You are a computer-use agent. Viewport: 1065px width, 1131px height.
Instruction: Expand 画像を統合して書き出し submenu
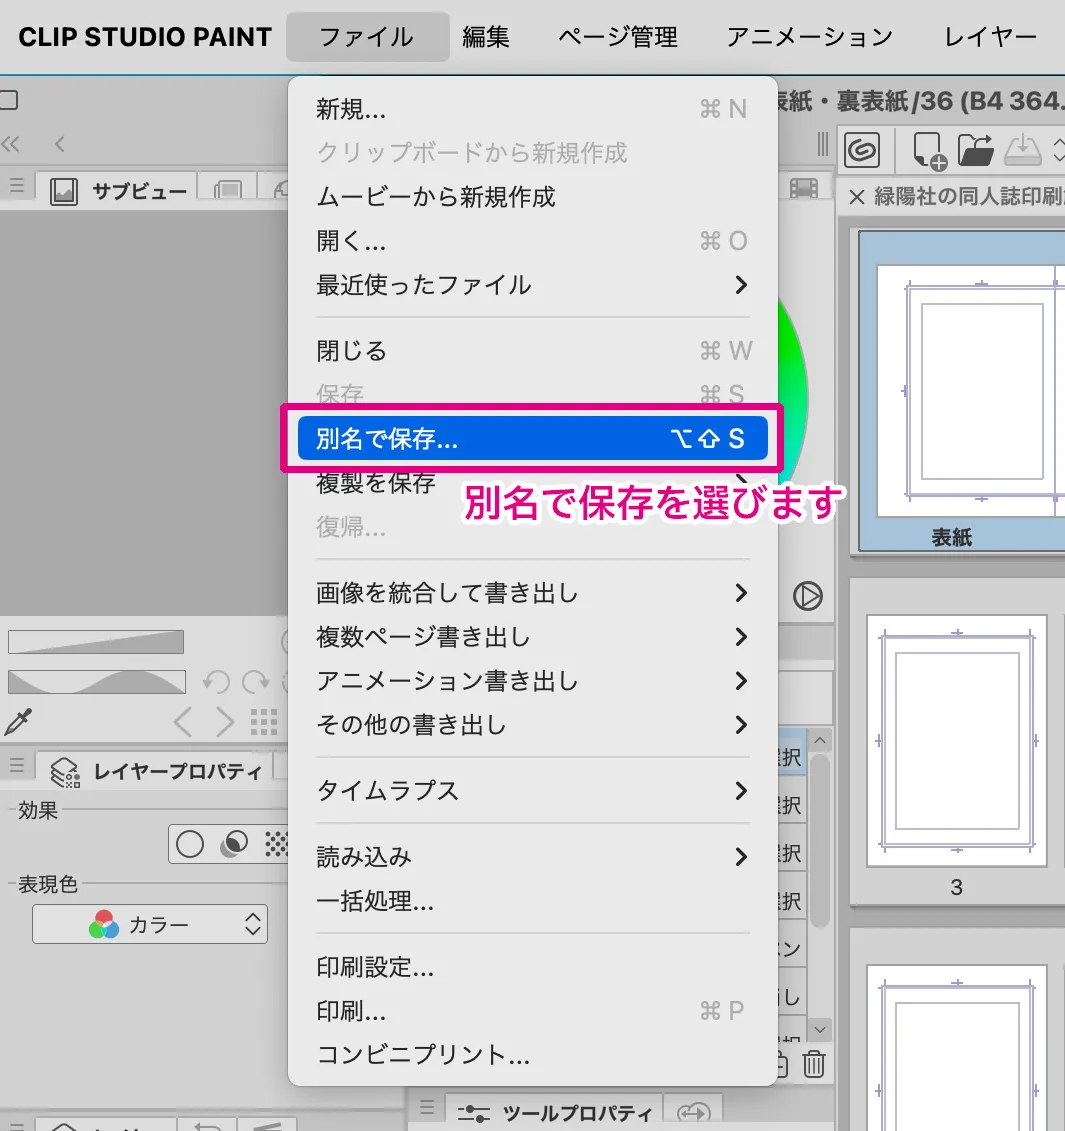pyautogui.click(x=532, y=593)
